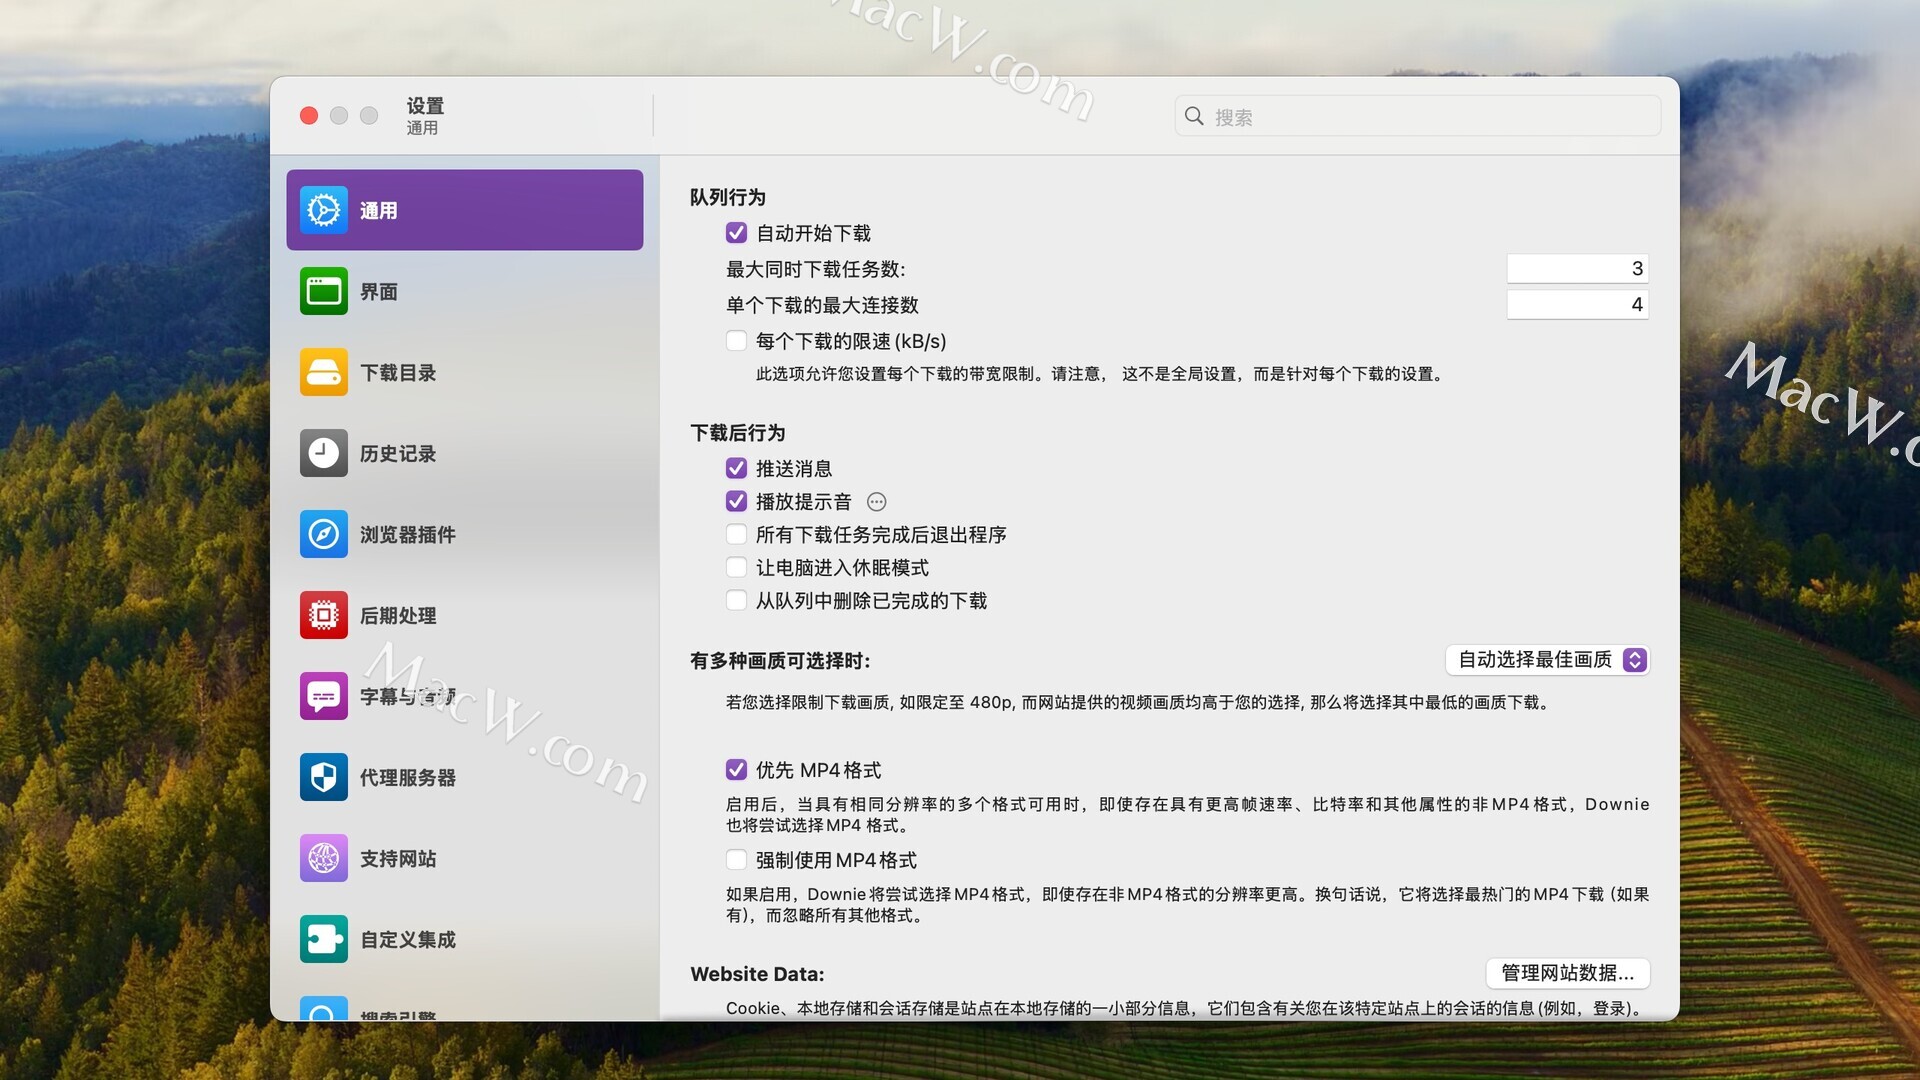Disable 播放提示音 checkbox
Screen dimensions: 1920x1080
(736, 501)
